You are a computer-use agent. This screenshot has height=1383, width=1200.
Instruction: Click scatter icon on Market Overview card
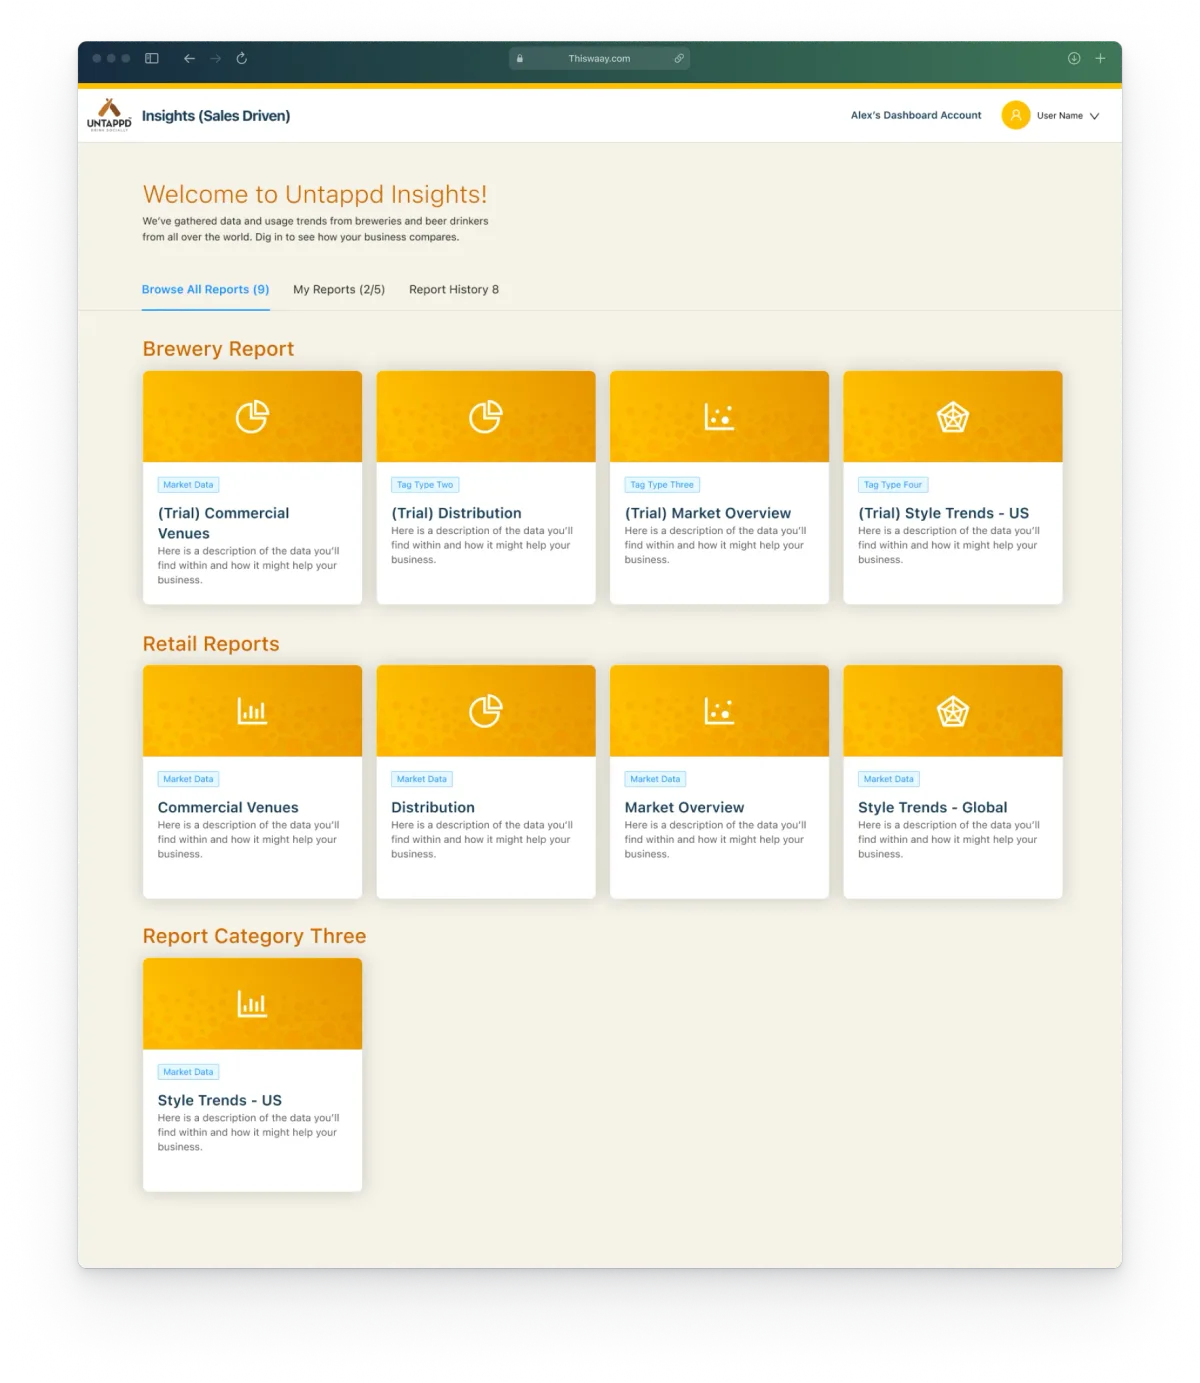pos(719,711)
